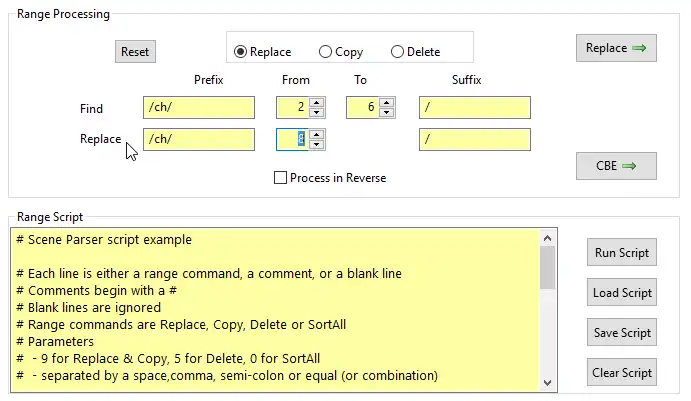Viewport: 691px width, 401px height.
Task: Decrease the Replace From value
Action: (317, 144)
